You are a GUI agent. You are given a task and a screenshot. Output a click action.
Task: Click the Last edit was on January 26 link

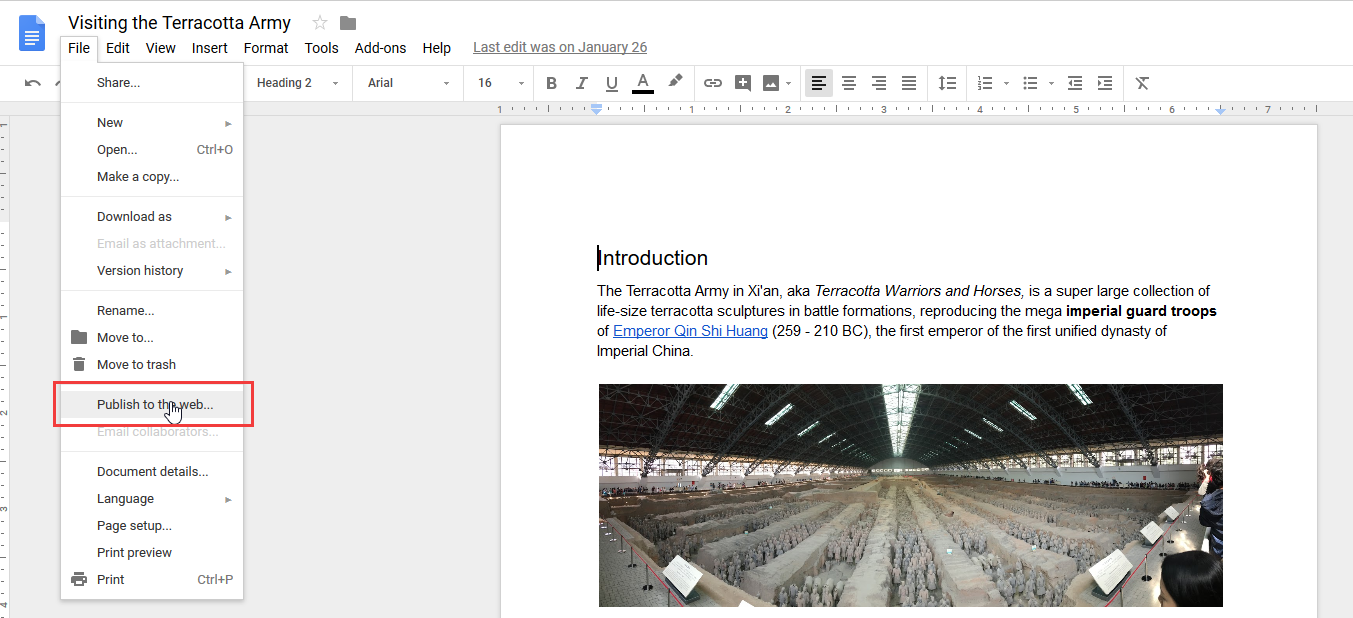(560, 47)
